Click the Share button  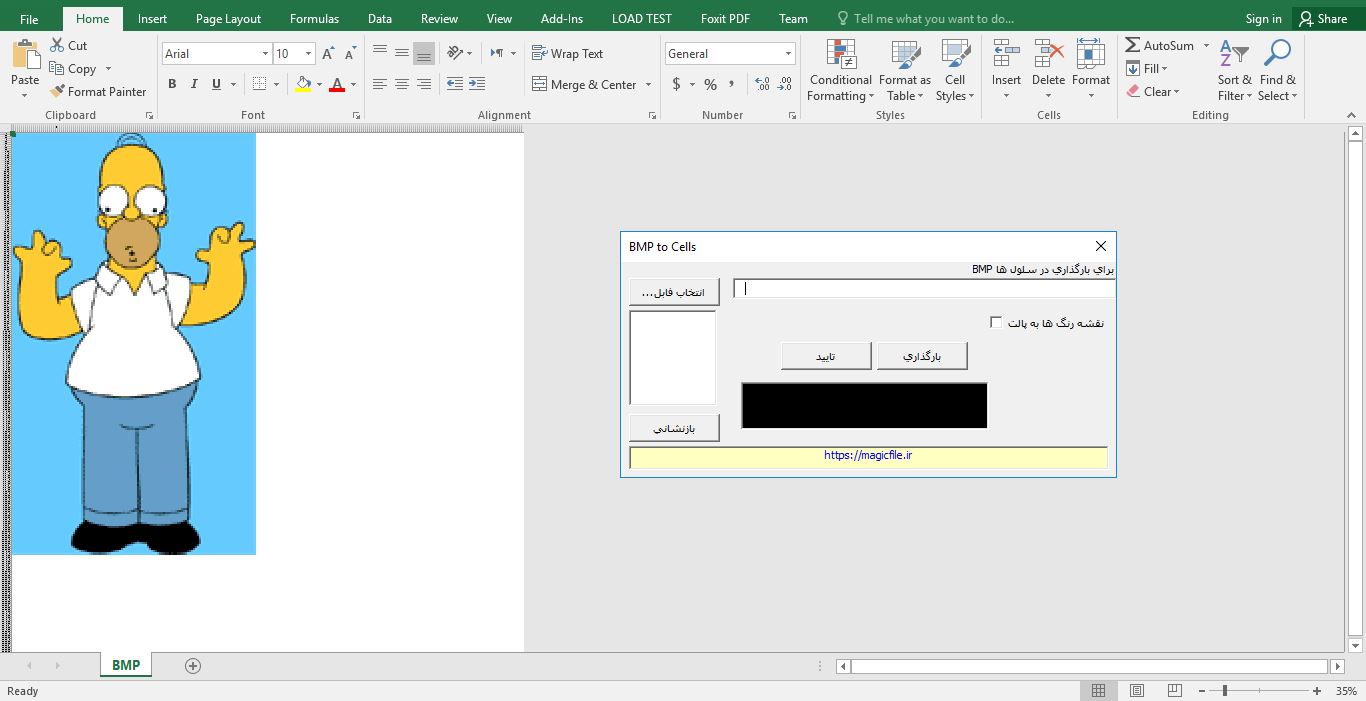click(x=1323, y=18)
